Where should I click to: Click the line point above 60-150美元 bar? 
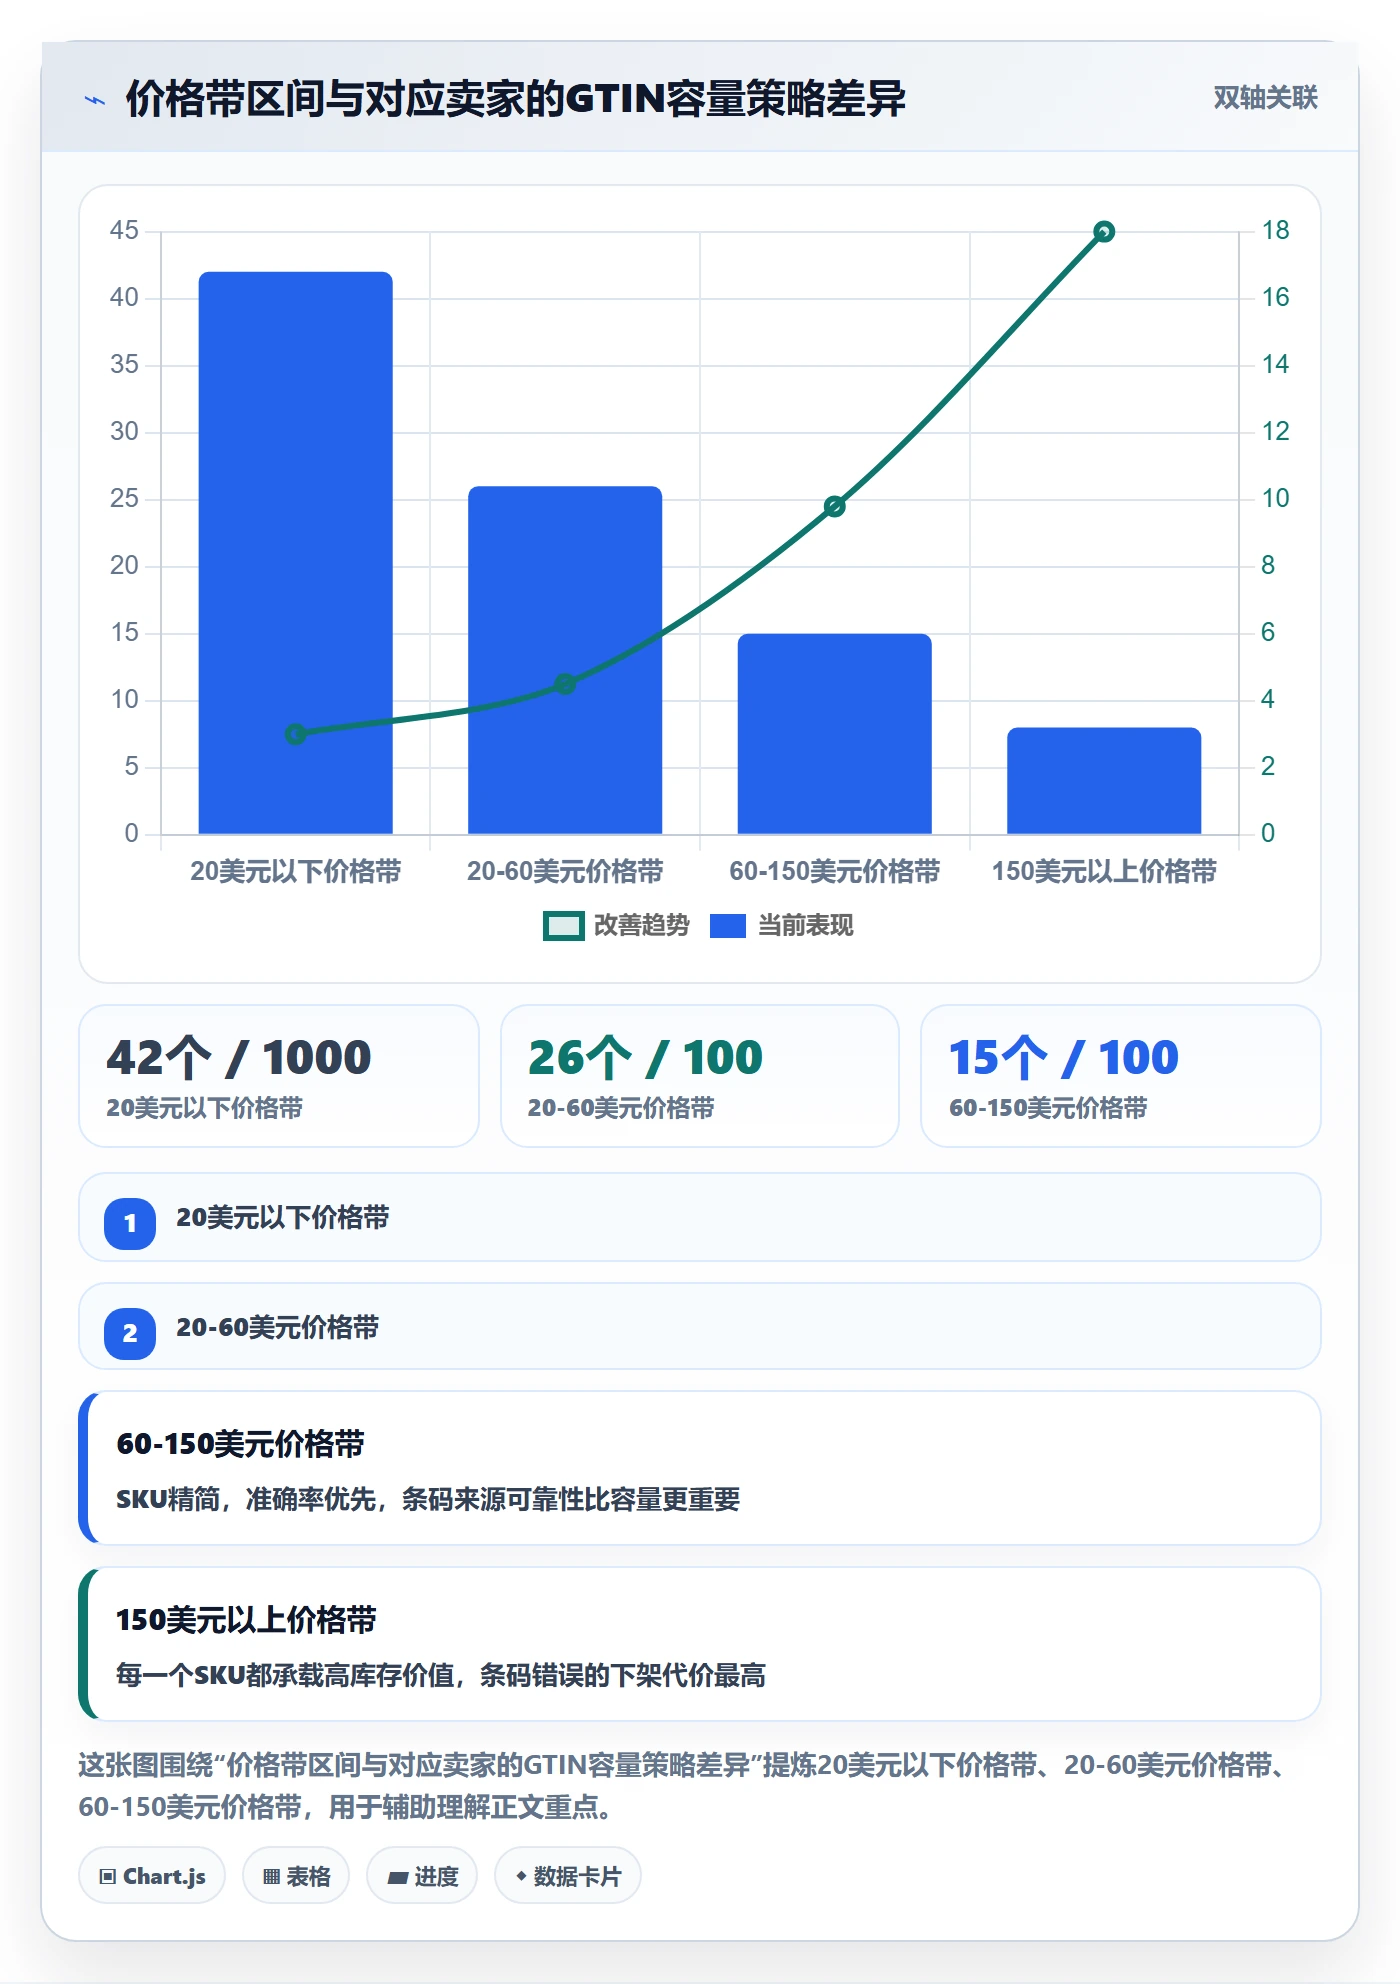pyautogui.click(x=835, y=506)
